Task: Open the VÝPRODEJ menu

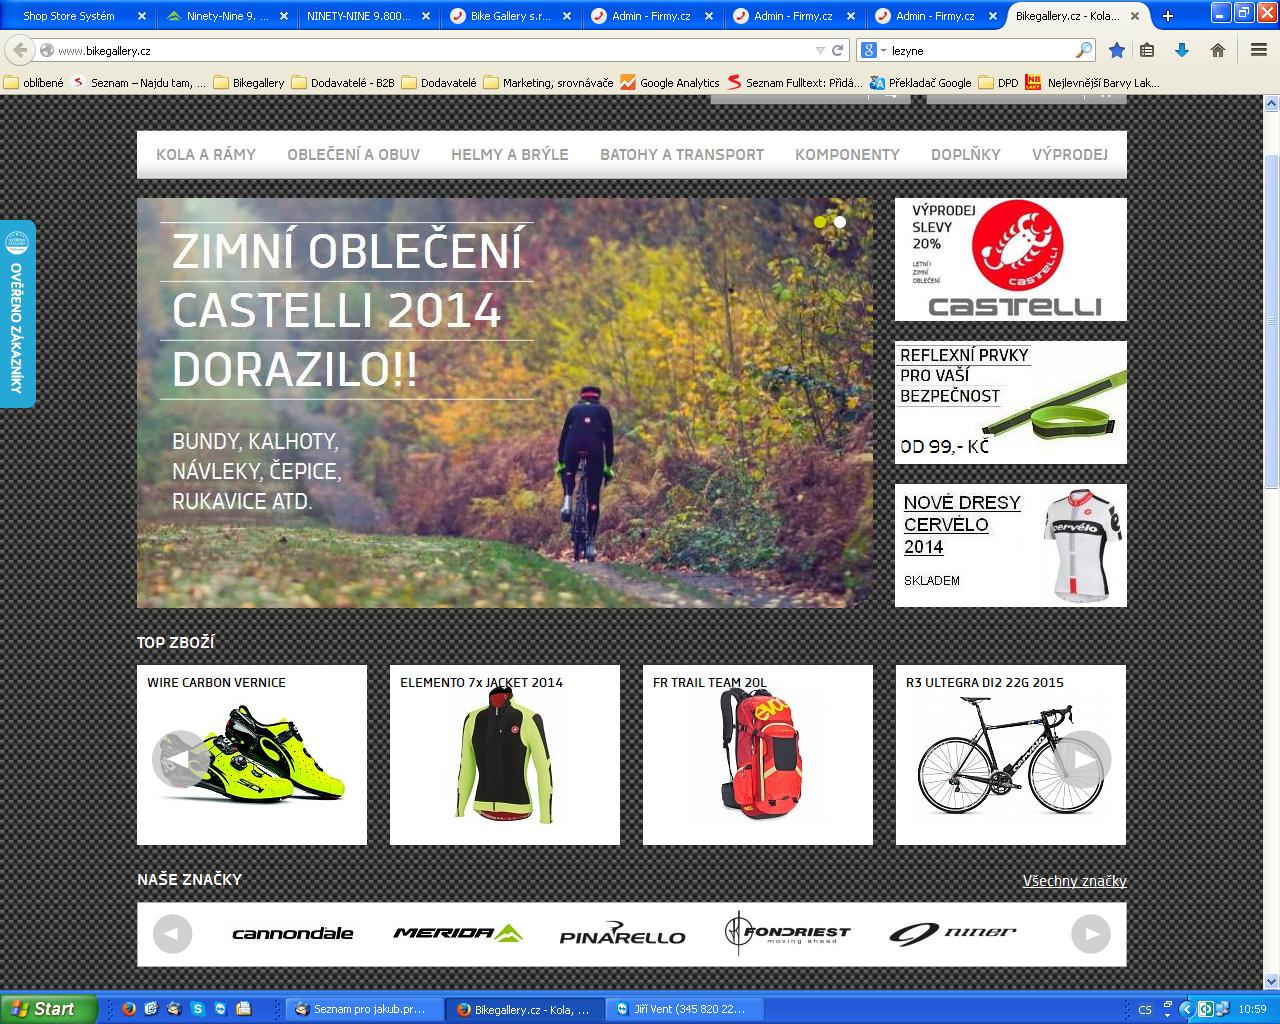Action: pos(1070,155)
